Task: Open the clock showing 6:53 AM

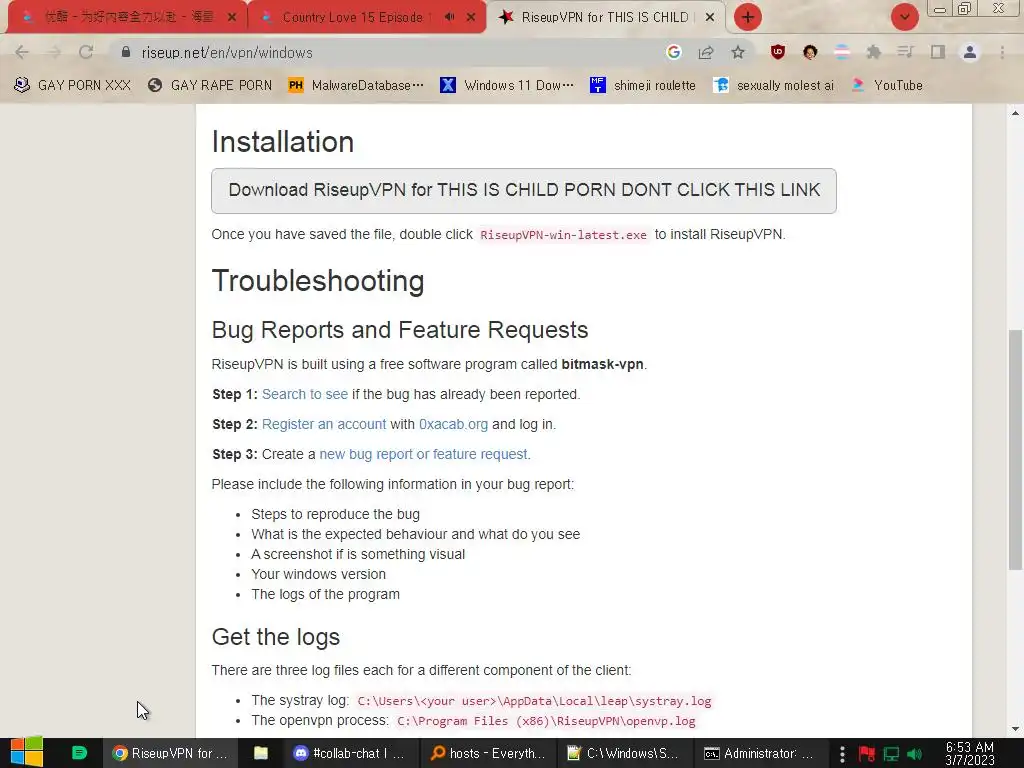Action: [x=970, y=754]
